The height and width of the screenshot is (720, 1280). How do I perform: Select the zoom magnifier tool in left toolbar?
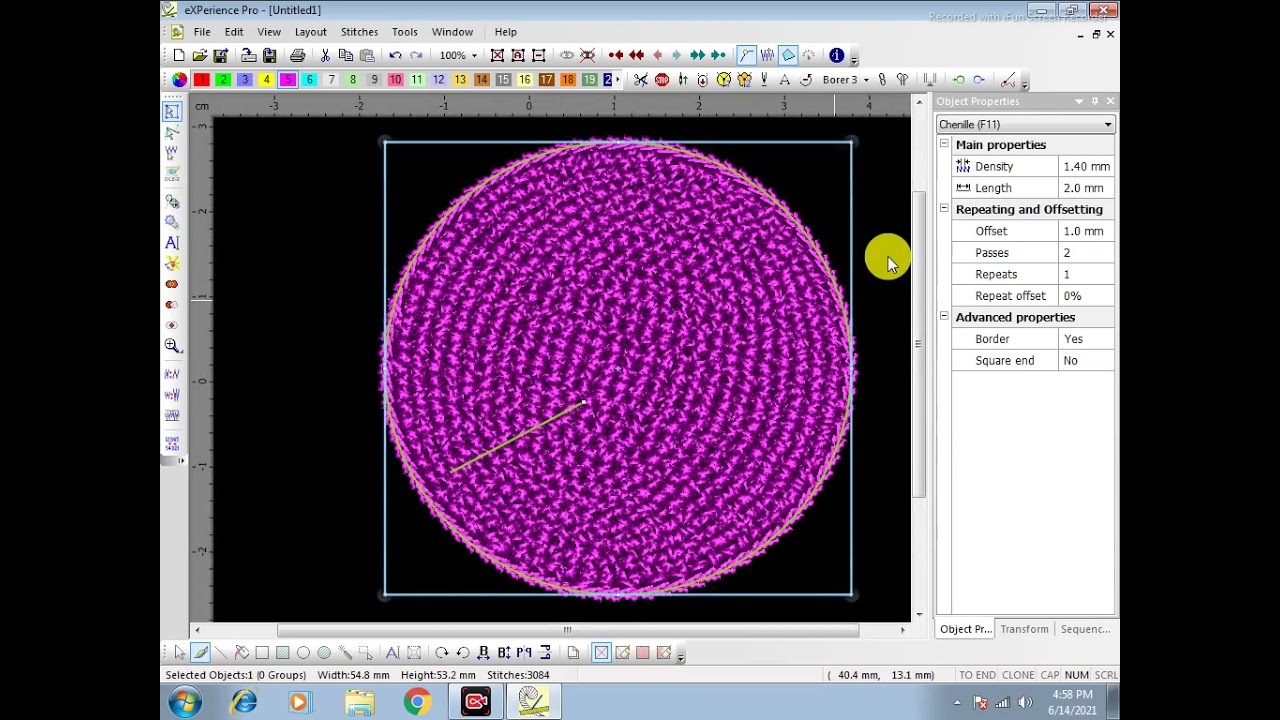(172, 346)
